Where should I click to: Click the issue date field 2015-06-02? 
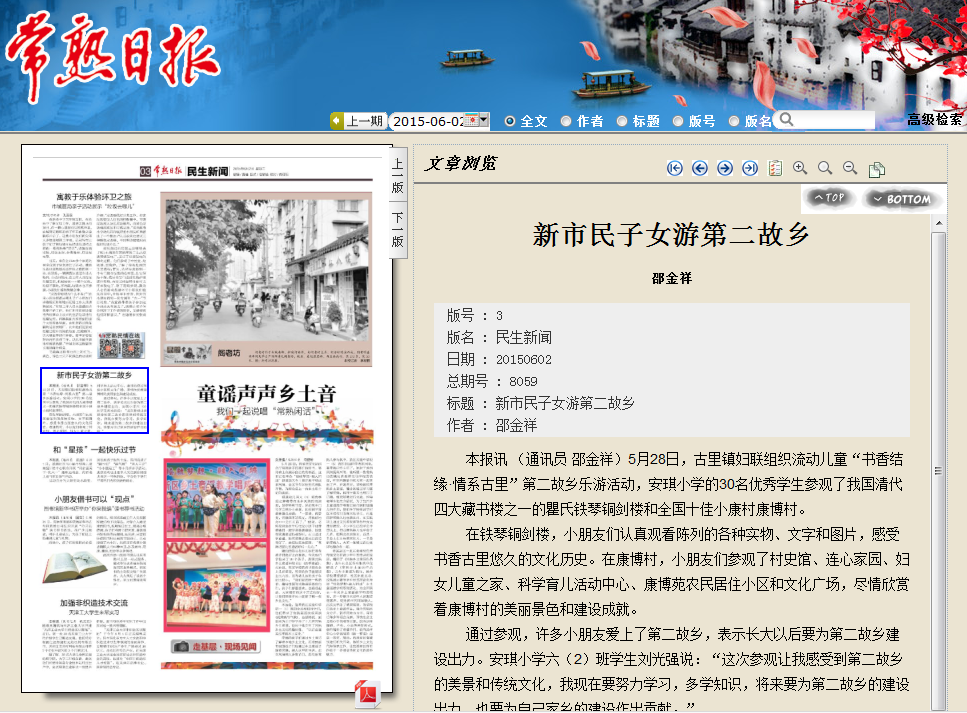428,121
